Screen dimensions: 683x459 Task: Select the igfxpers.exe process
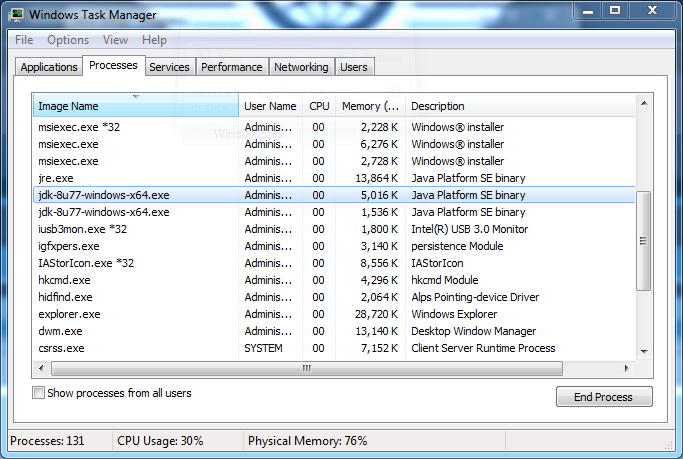click(x=334, y=246)
